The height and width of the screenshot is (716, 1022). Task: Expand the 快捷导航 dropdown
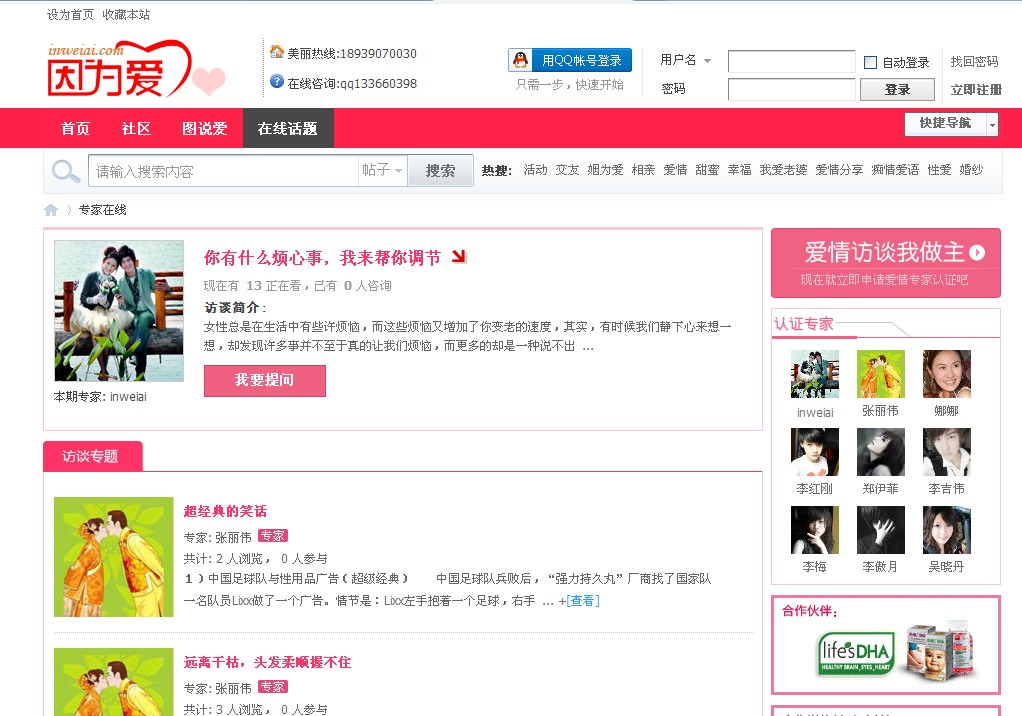pyautogui.click(x=992, y=124)
